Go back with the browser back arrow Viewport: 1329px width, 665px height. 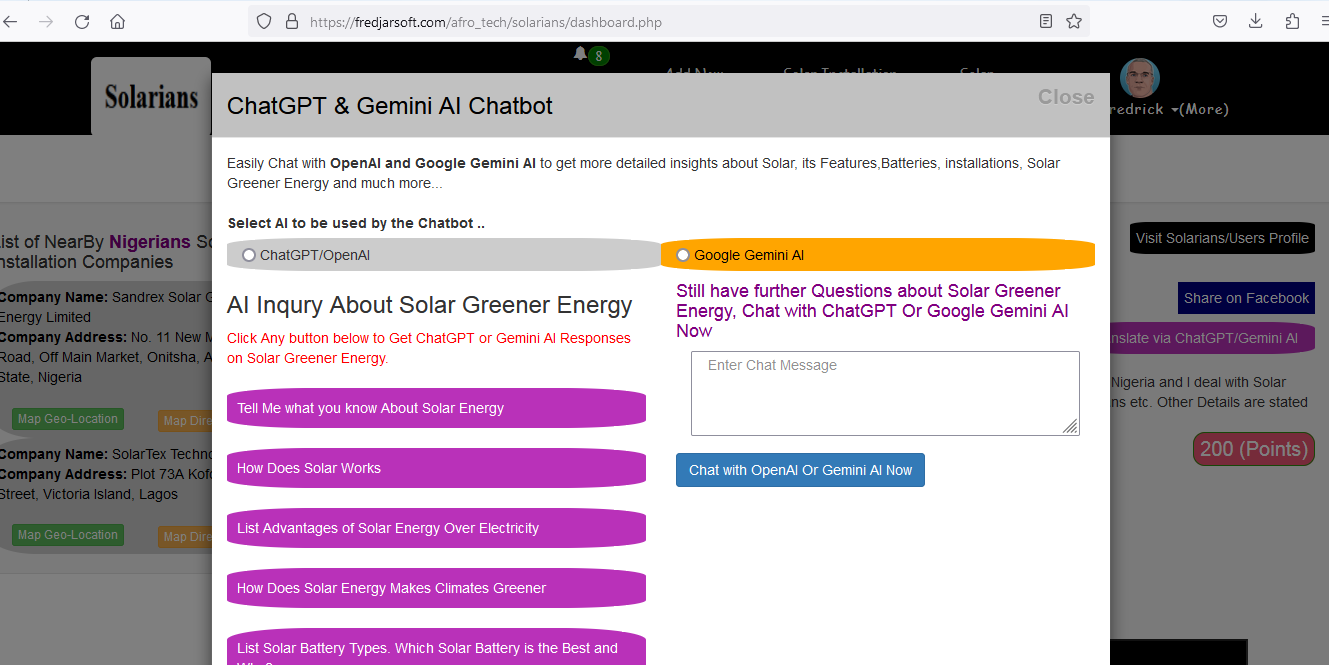click(x=10, y=21)
